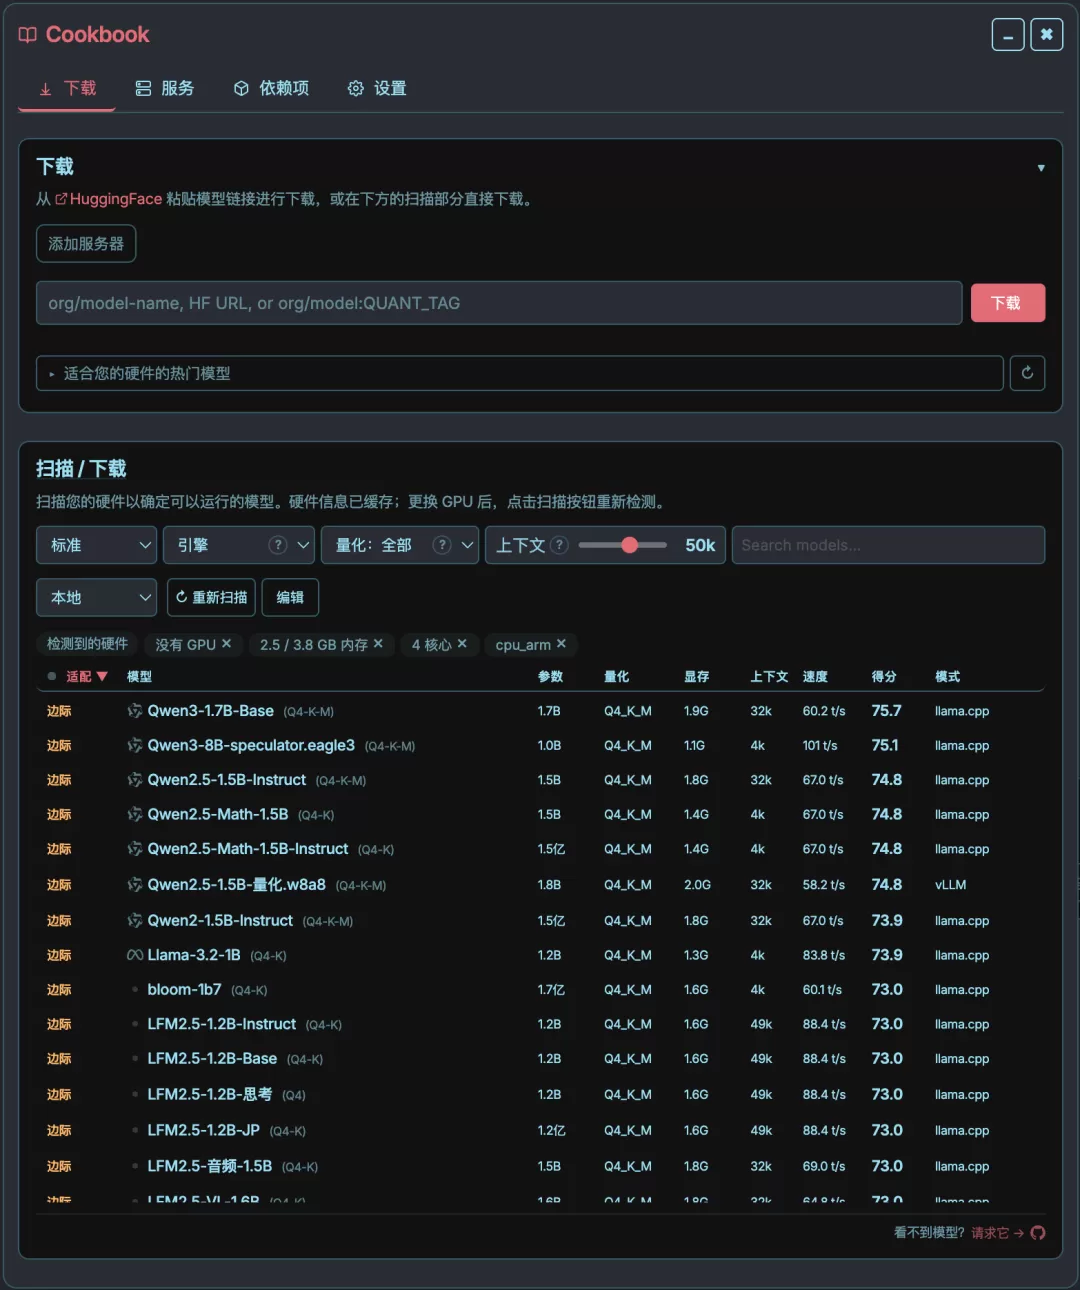Viewport: 1080px width, 1290px height.
Task: Sort by the 模型 column header
Action: tap(139, 677)
